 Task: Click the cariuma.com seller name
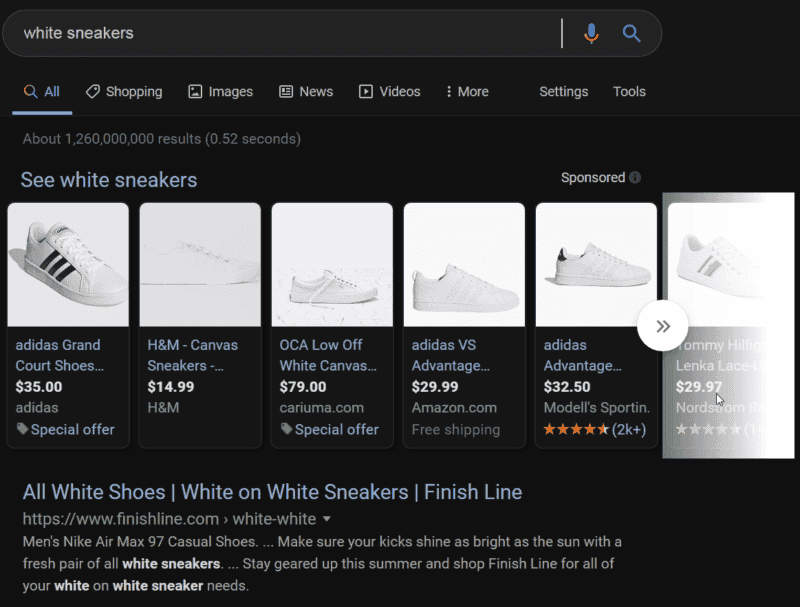coord(322,408)
